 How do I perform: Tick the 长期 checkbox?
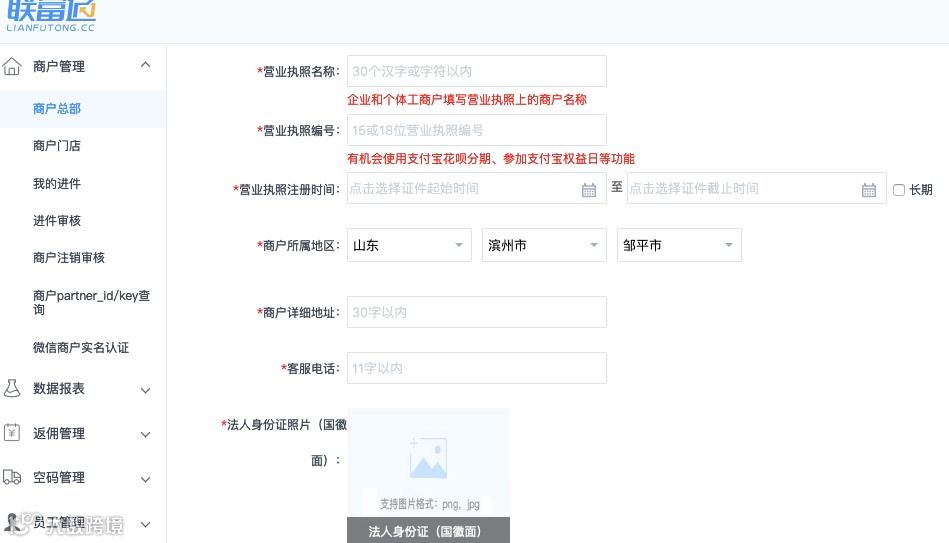(x=899, y=190)
